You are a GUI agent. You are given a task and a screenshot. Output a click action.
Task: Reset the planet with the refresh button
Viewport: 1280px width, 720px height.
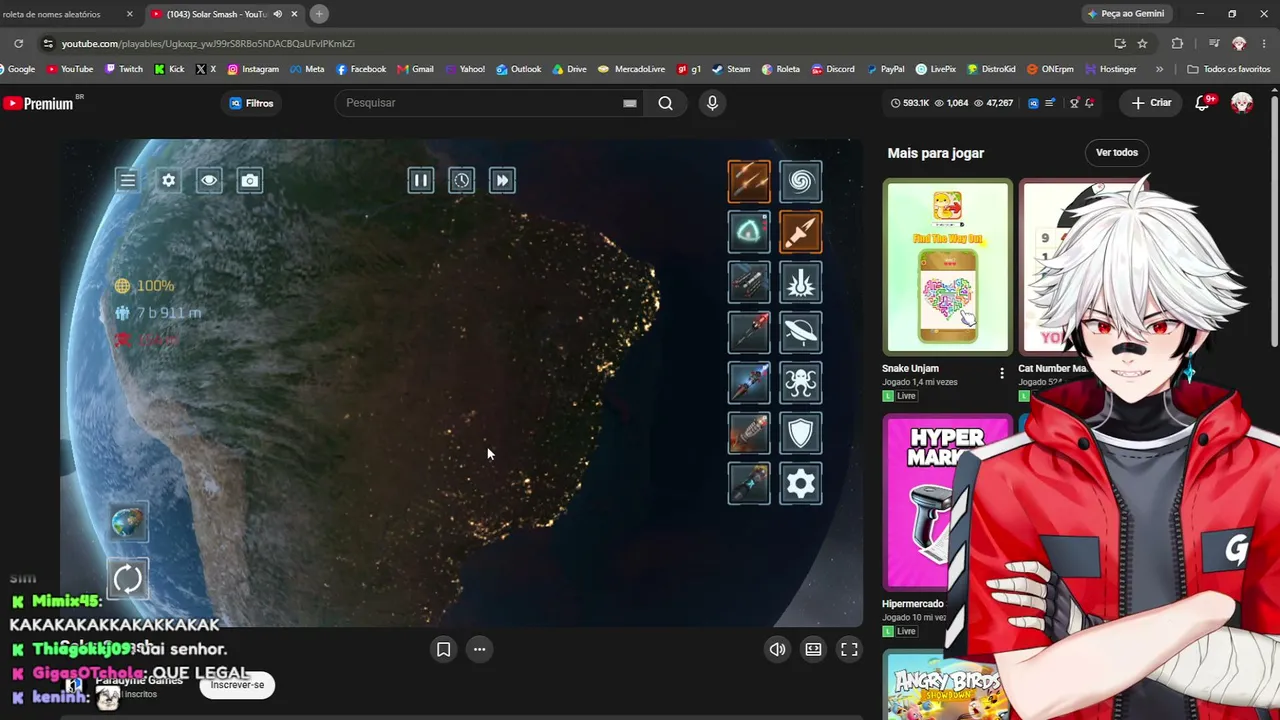pos(128,578)
